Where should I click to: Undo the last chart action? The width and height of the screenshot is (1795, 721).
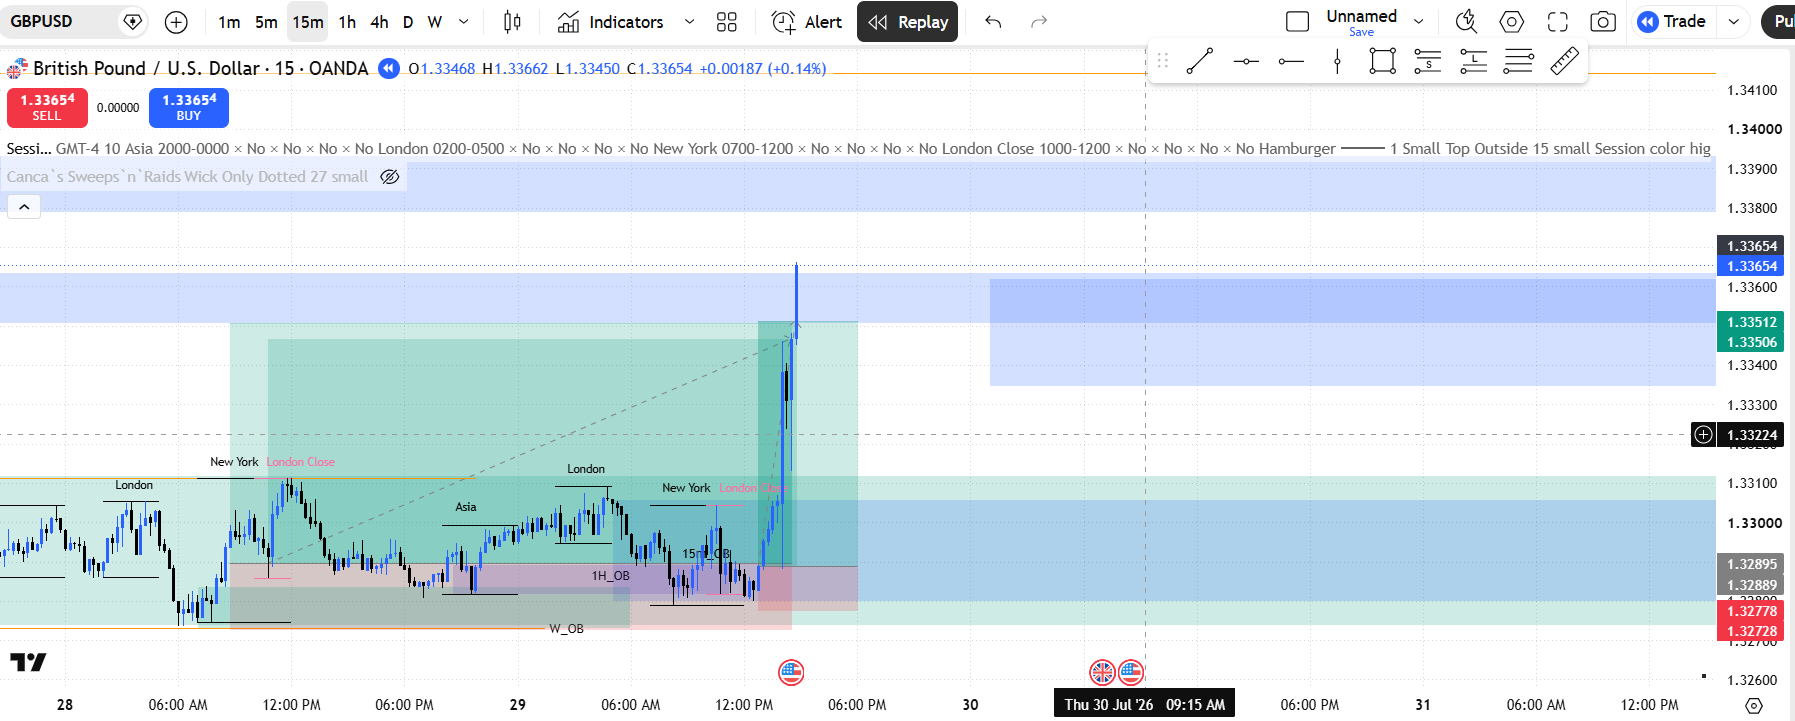[x=993, y=21]
